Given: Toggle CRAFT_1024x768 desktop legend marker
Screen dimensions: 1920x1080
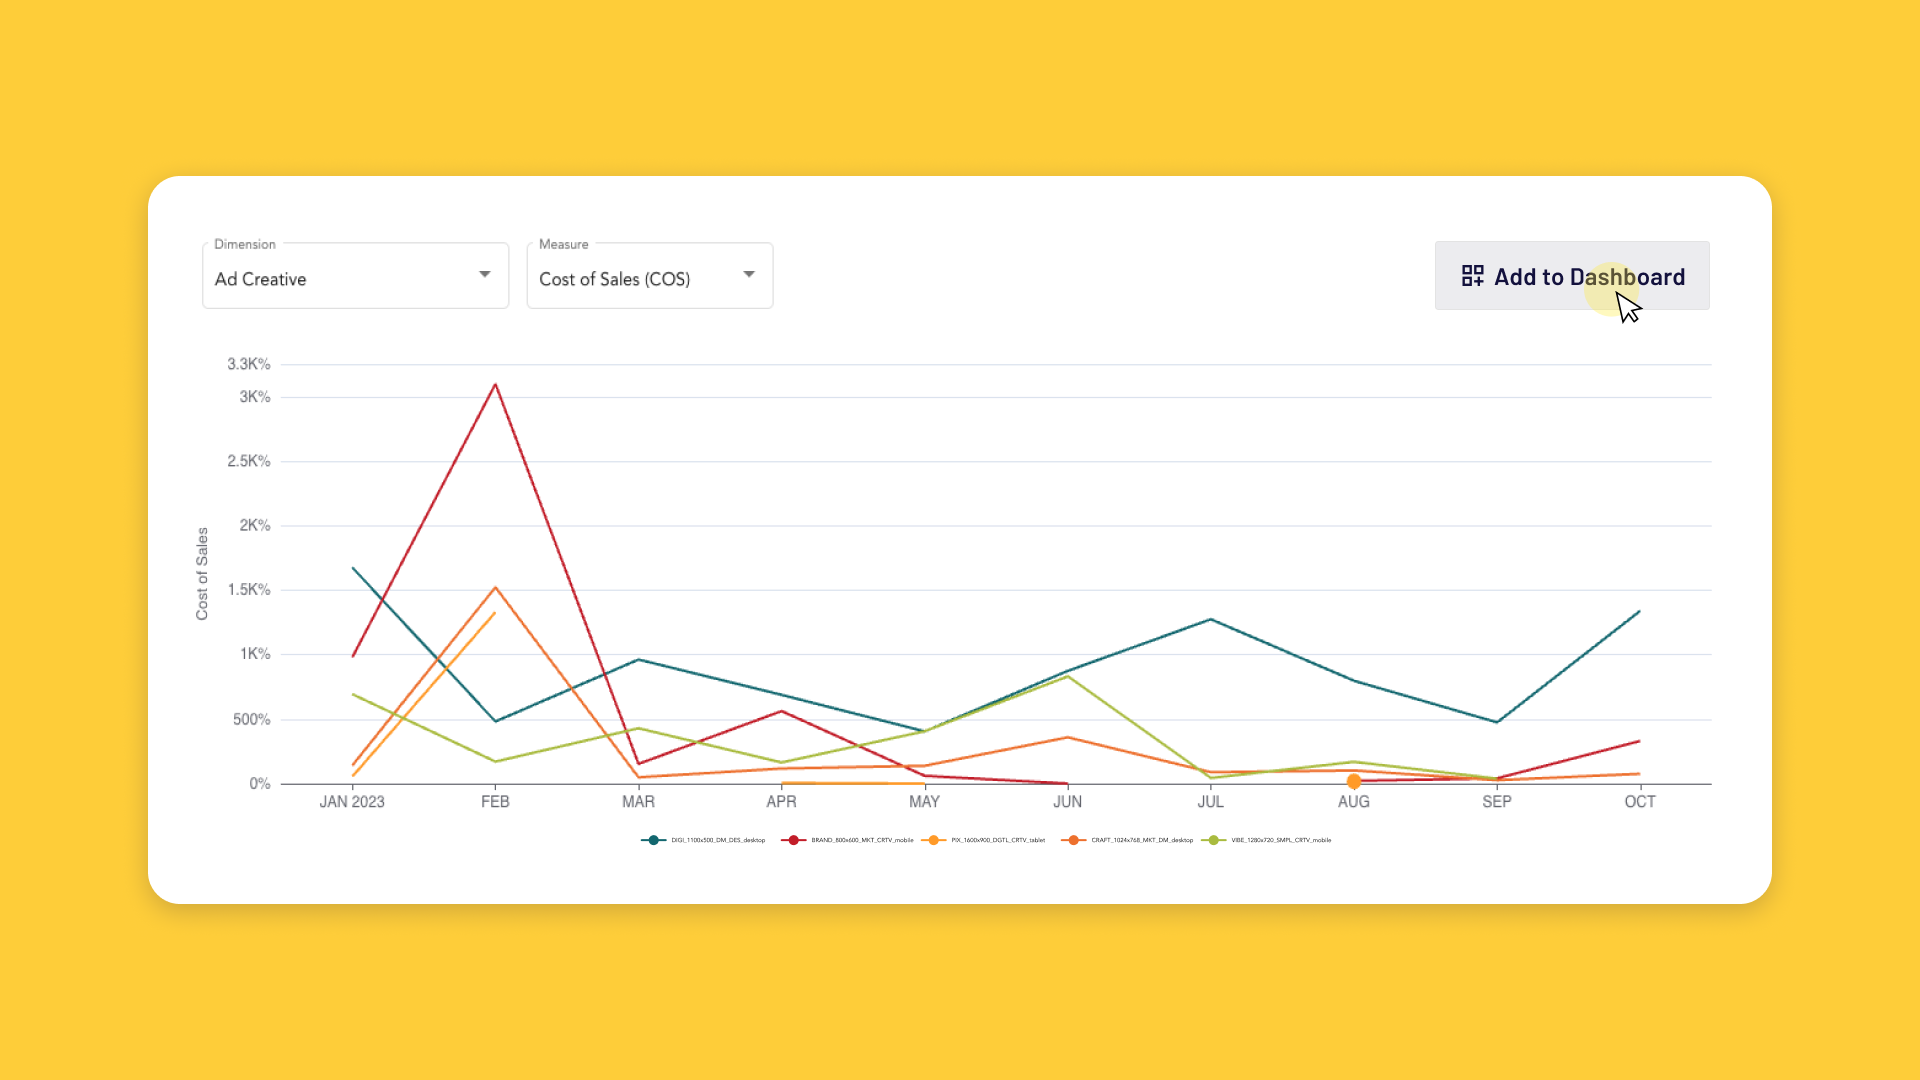Looking at the screenshot, I should (1074, 840).
